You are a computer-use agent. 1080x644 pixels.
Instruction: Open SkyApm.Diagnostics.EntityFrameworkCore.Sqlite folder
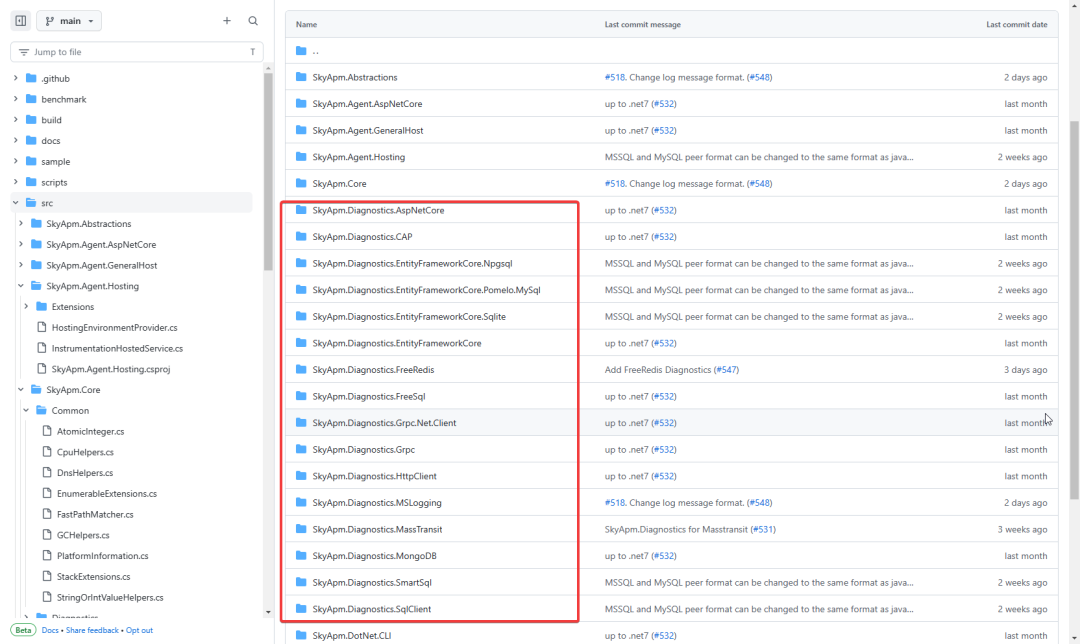409,317
